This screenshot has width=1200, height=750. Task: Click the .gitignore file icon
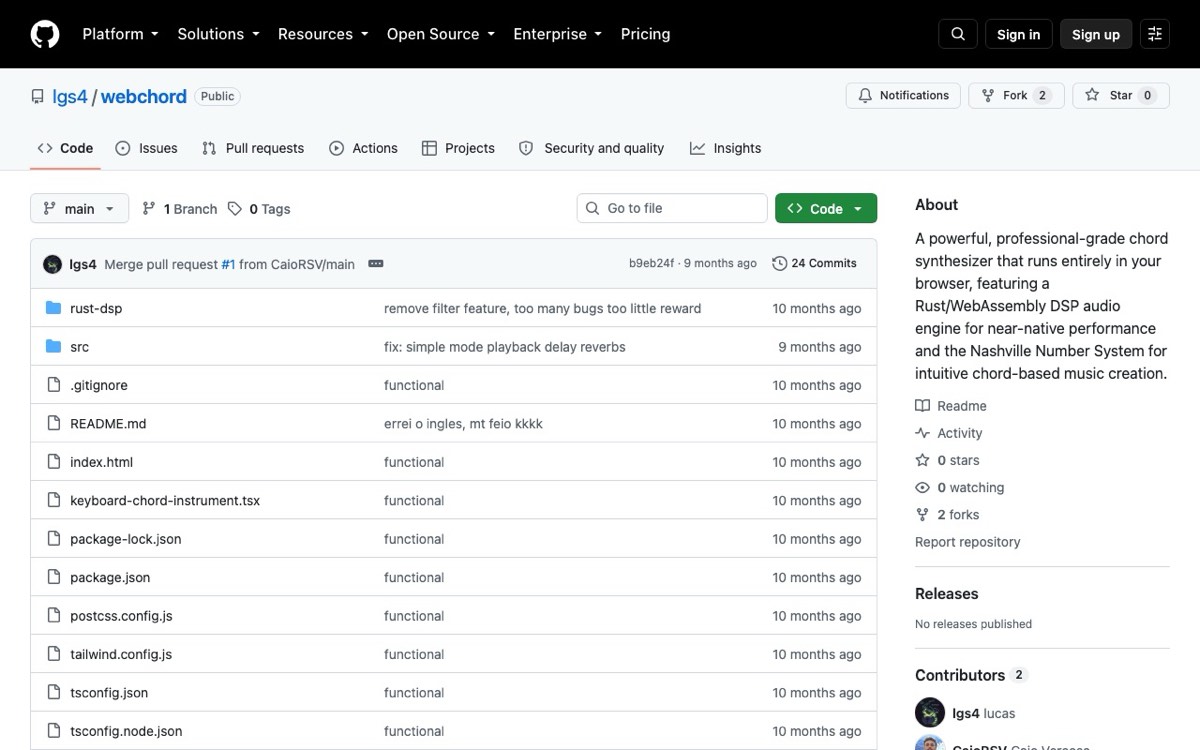click(x=54, y=385)
